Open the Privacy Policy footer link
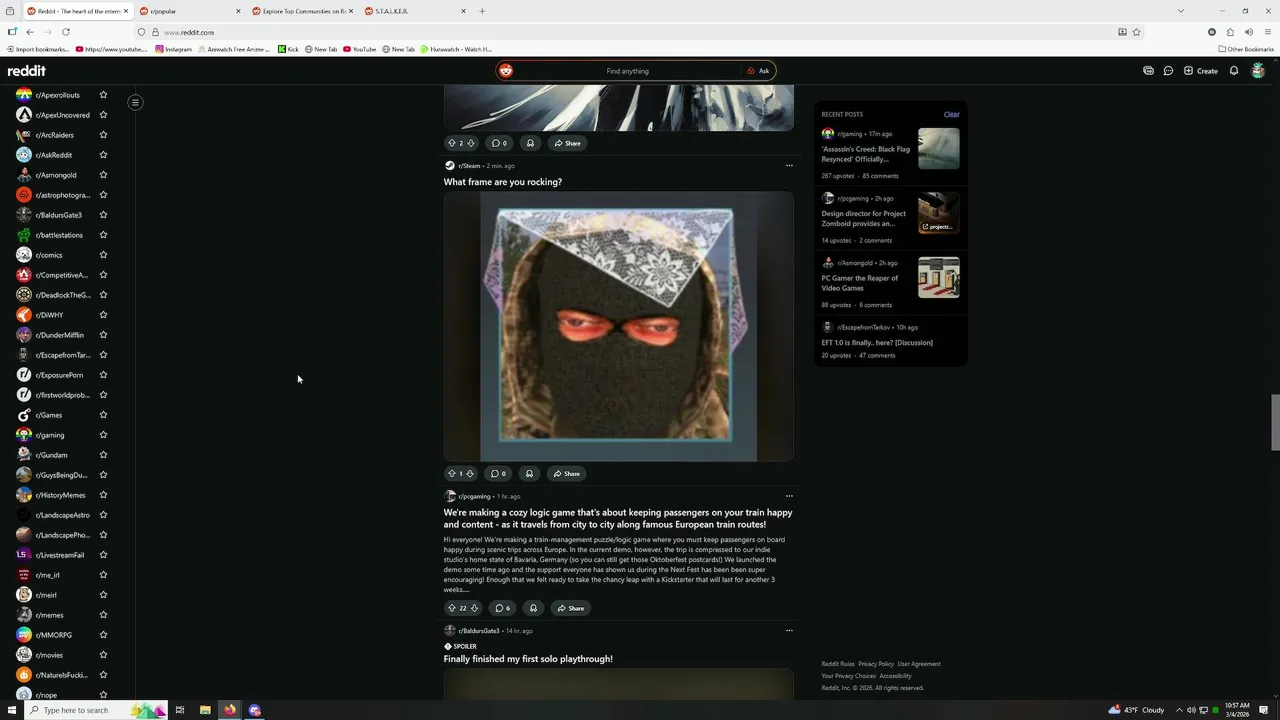1280x720 pixels. point(876,664)
